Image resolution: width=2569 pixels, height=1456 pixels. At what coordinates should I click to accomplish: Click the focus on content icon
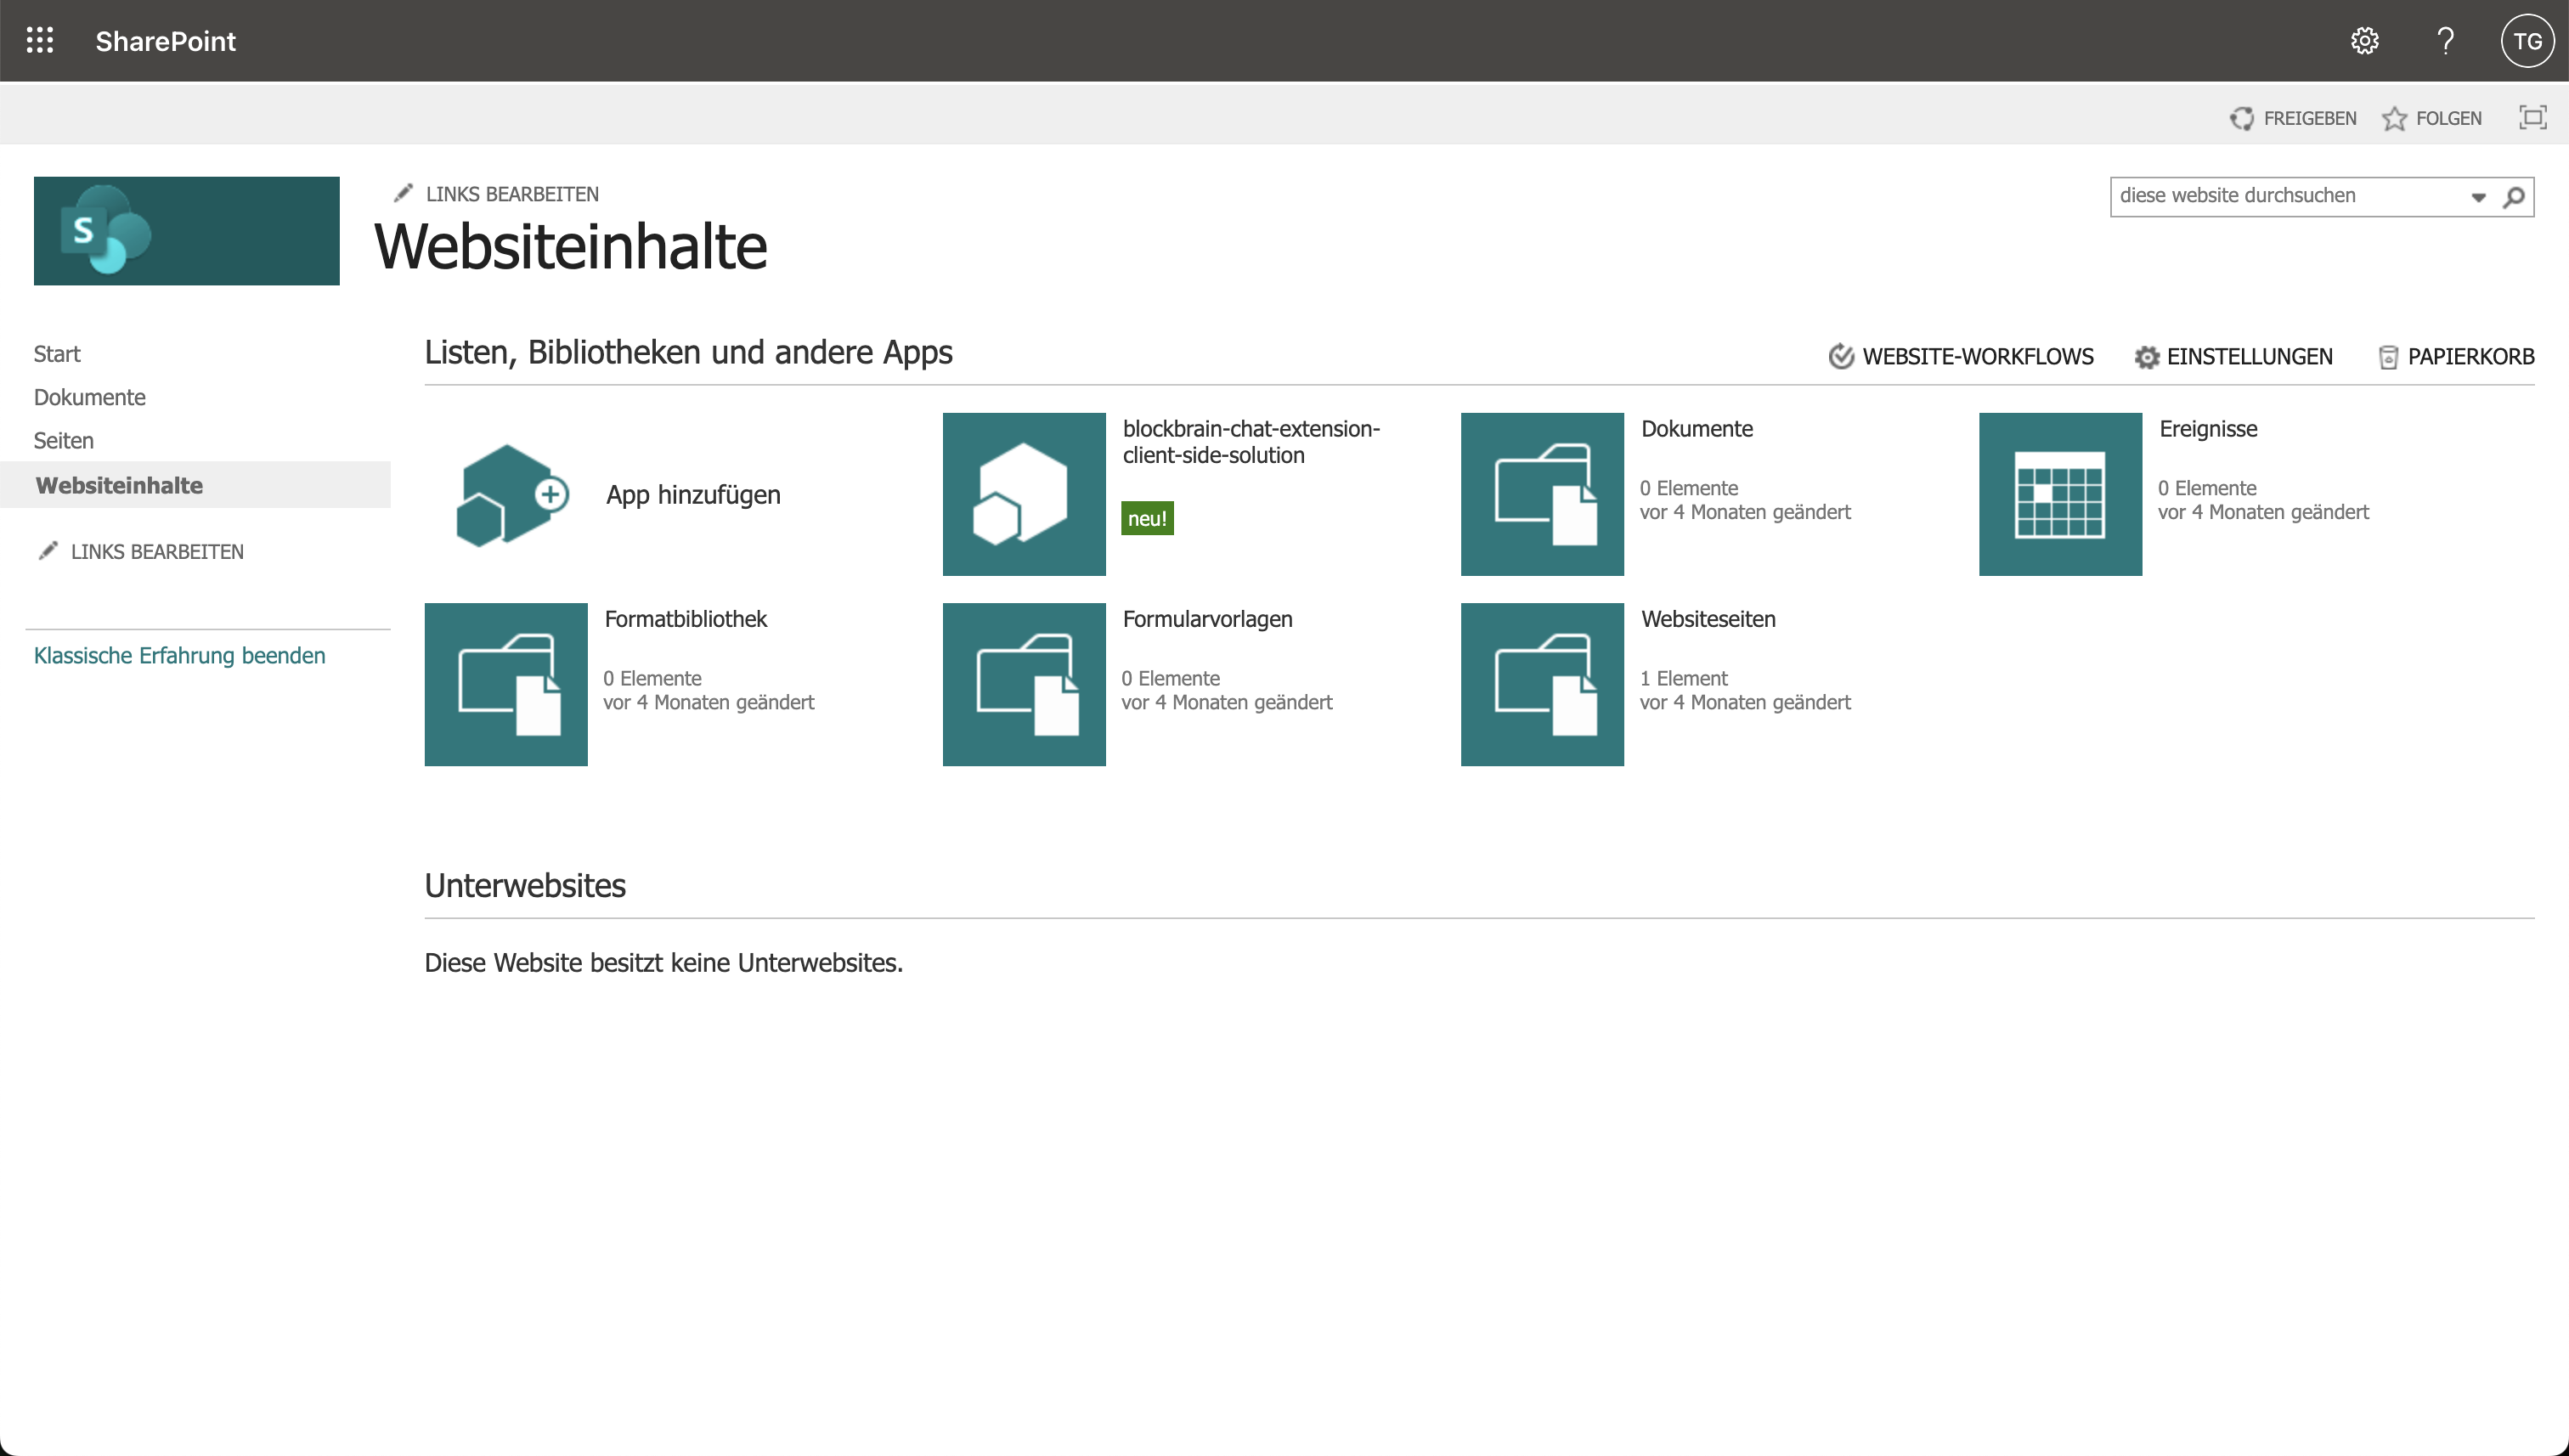pyautogui.click(x=2532, y=118)
